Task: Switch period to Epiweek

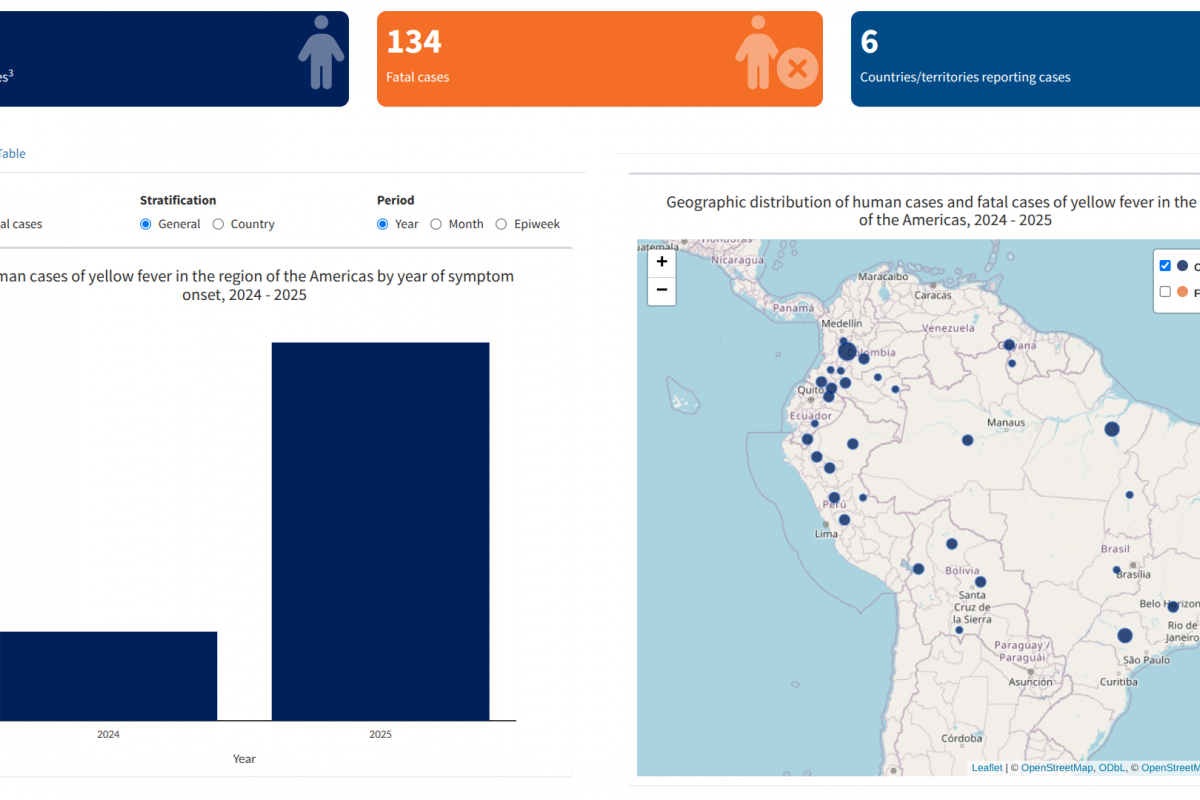Action: (x=502, y=224)
